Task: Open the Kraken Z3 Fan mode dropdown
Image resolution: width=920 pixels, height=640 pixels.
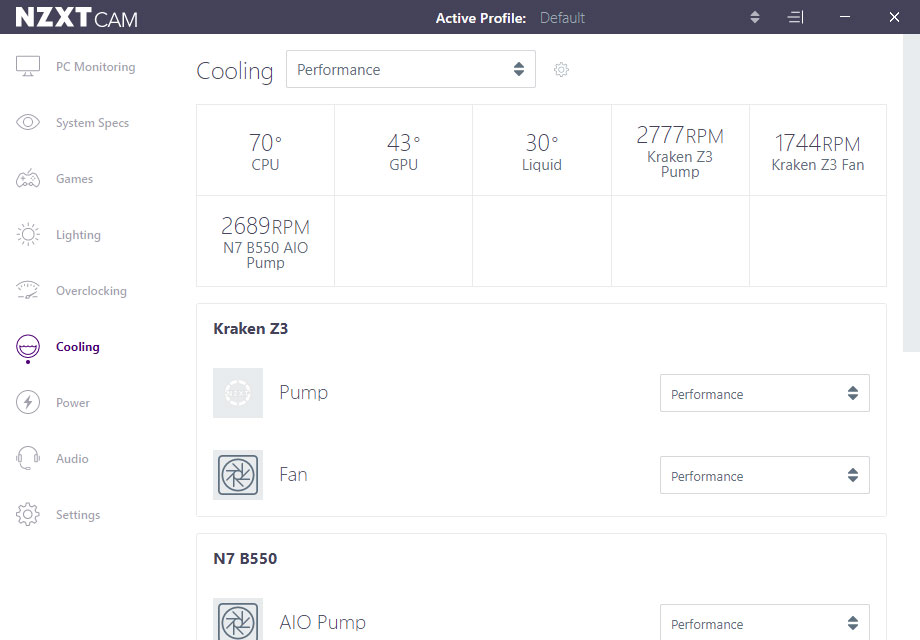Action: tap(765, 475)
